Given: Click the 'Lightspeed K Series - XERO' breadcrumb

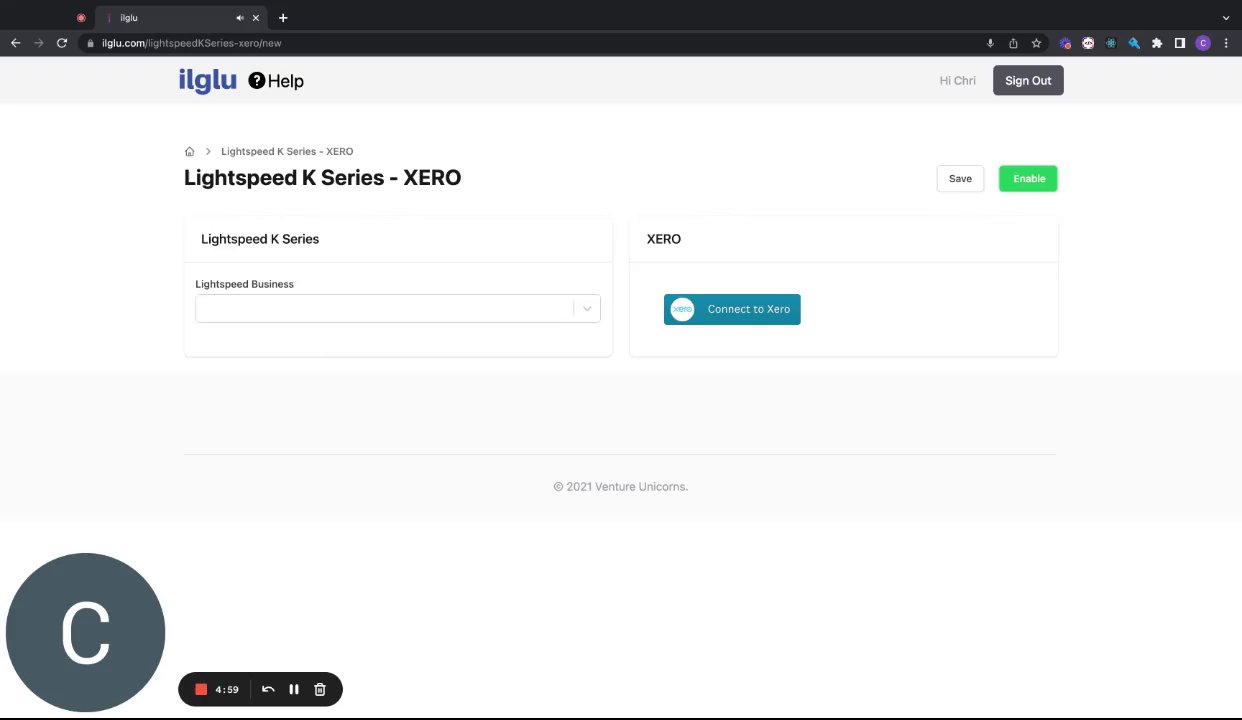Looking at the screenshot, I should click(x=287, y=152).
